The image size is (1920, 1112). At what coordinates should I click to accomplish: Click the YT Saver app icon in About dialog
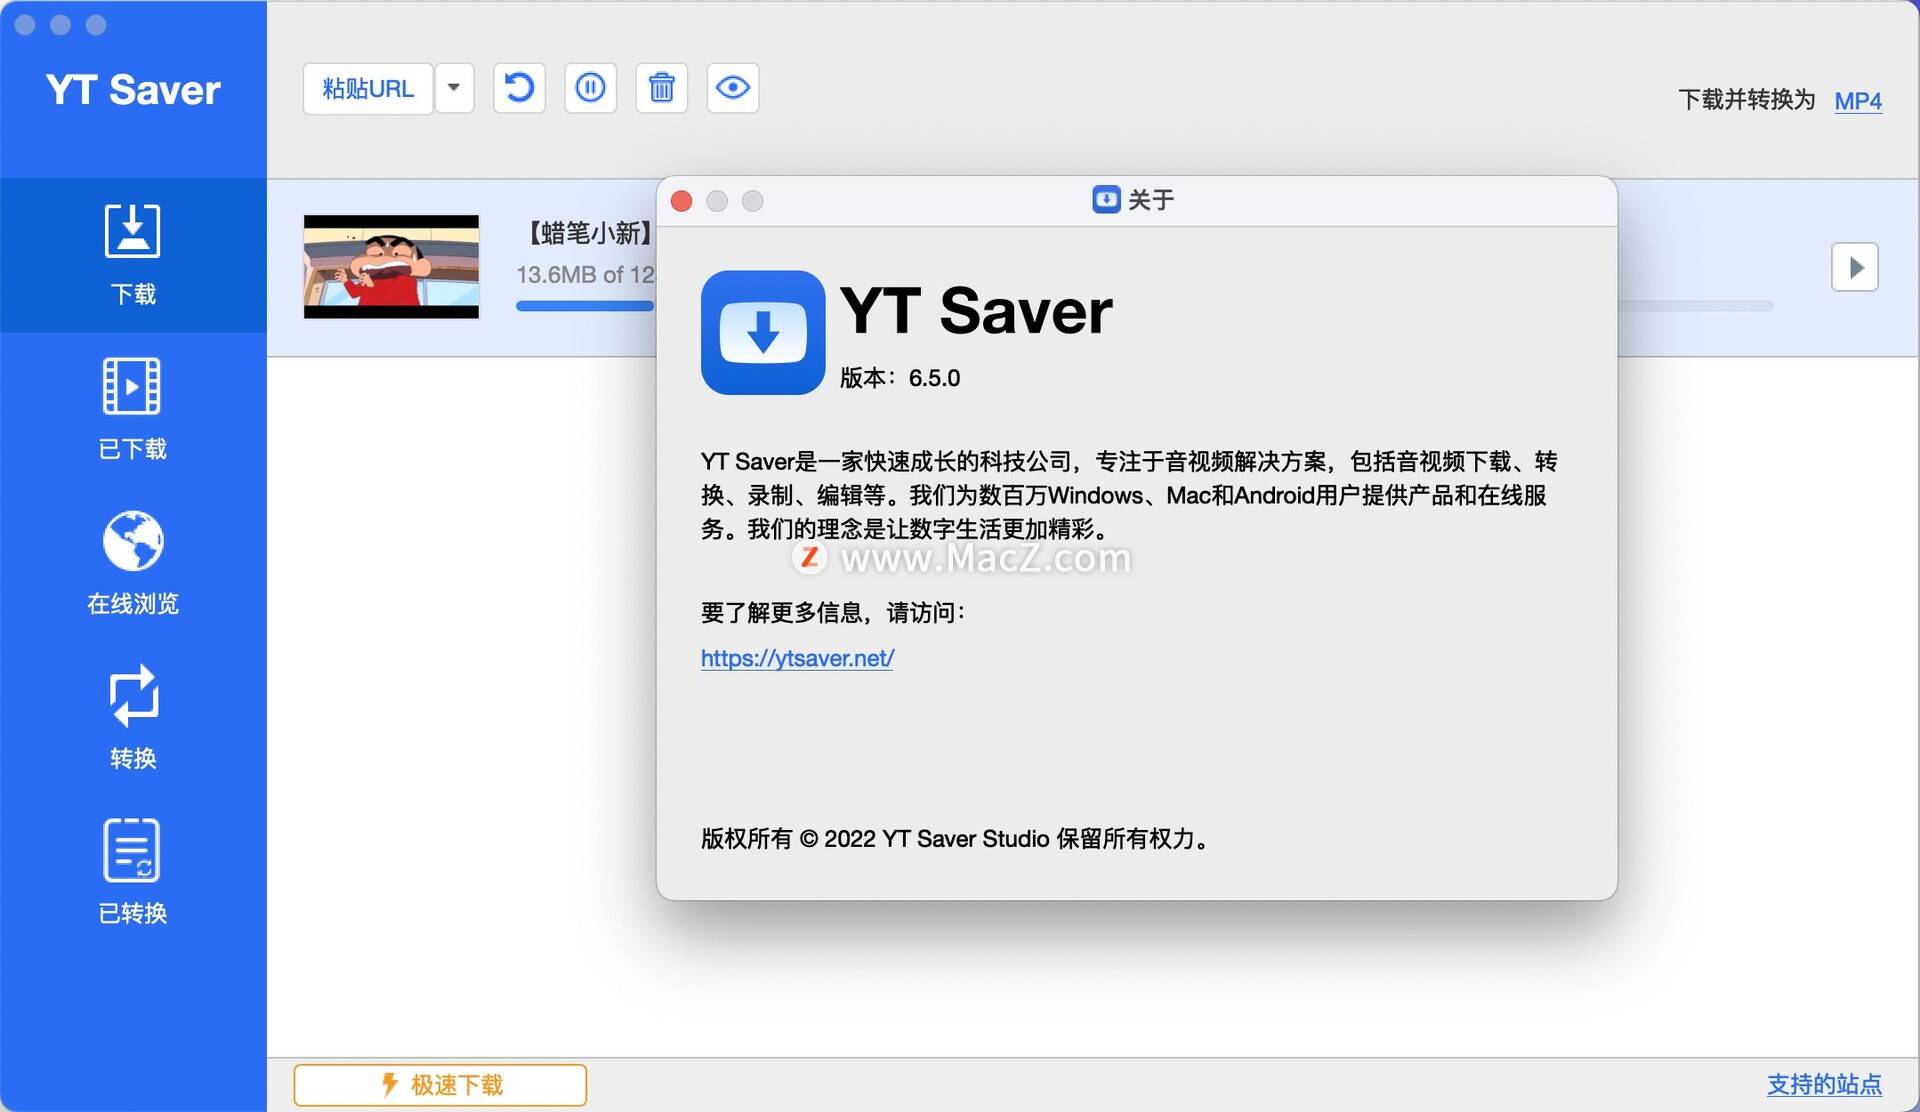tap(763, 332)
